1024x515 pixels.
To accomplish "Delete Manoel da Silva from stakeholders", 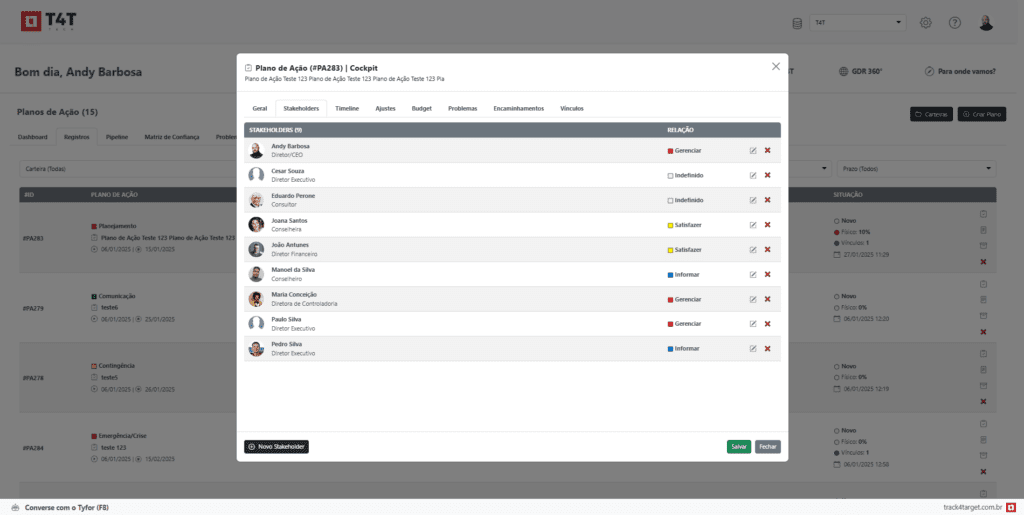I will [x=767, y=274].
